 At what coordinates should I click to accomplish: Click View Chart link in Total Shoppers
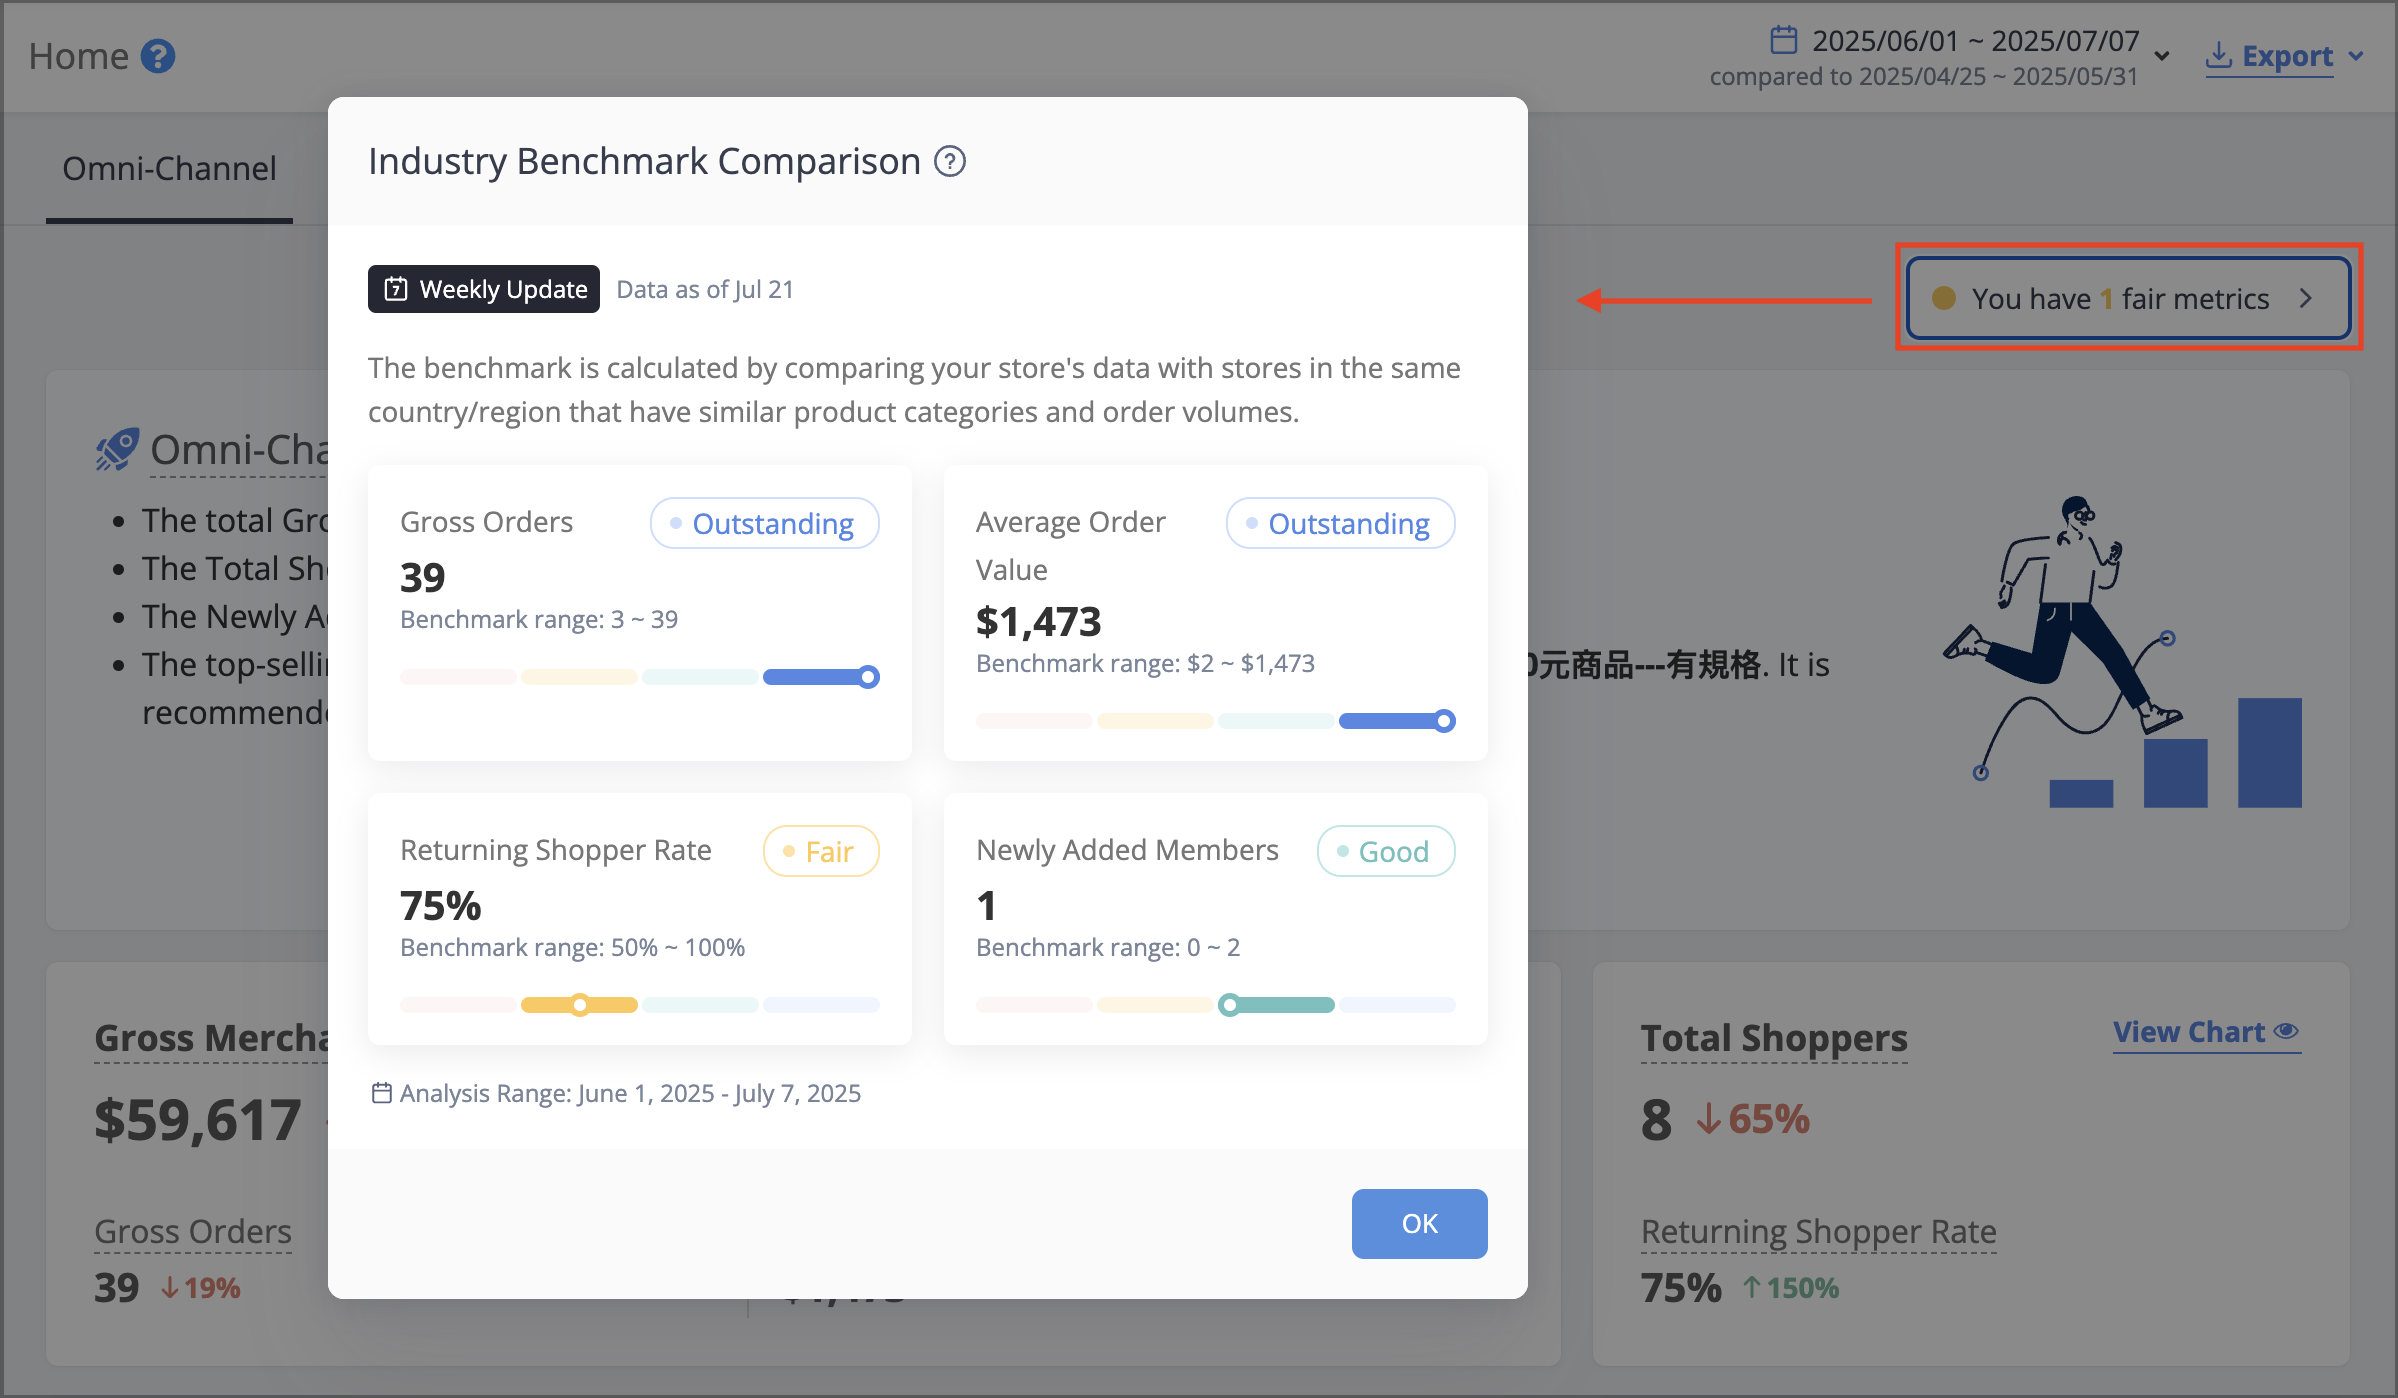click(x=2188, y=1032)
